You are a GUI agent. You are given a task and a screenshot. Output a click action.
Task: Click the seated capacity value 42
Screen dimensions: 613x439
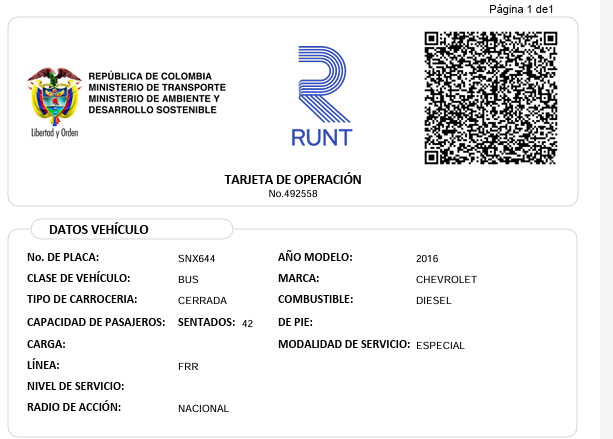pos(248,324)
